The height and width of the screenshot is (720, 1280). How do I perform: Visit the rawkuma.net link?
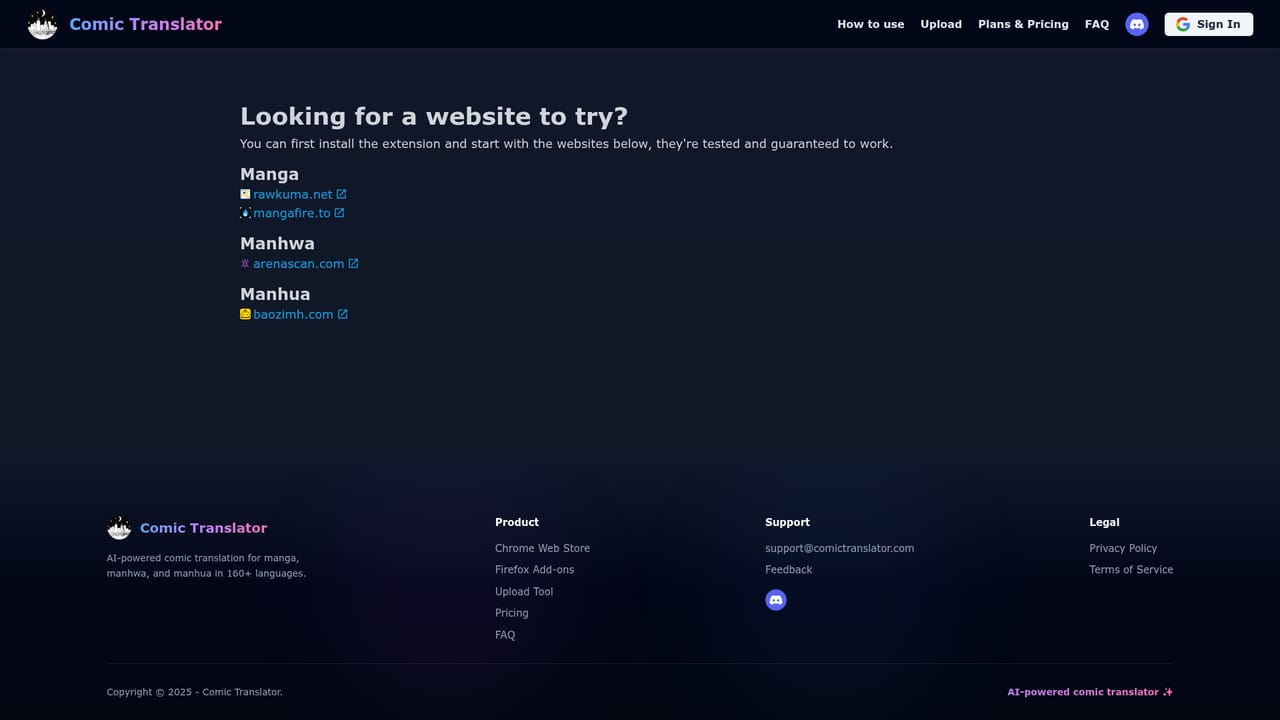pyautogui.click(x=293, y=194)
